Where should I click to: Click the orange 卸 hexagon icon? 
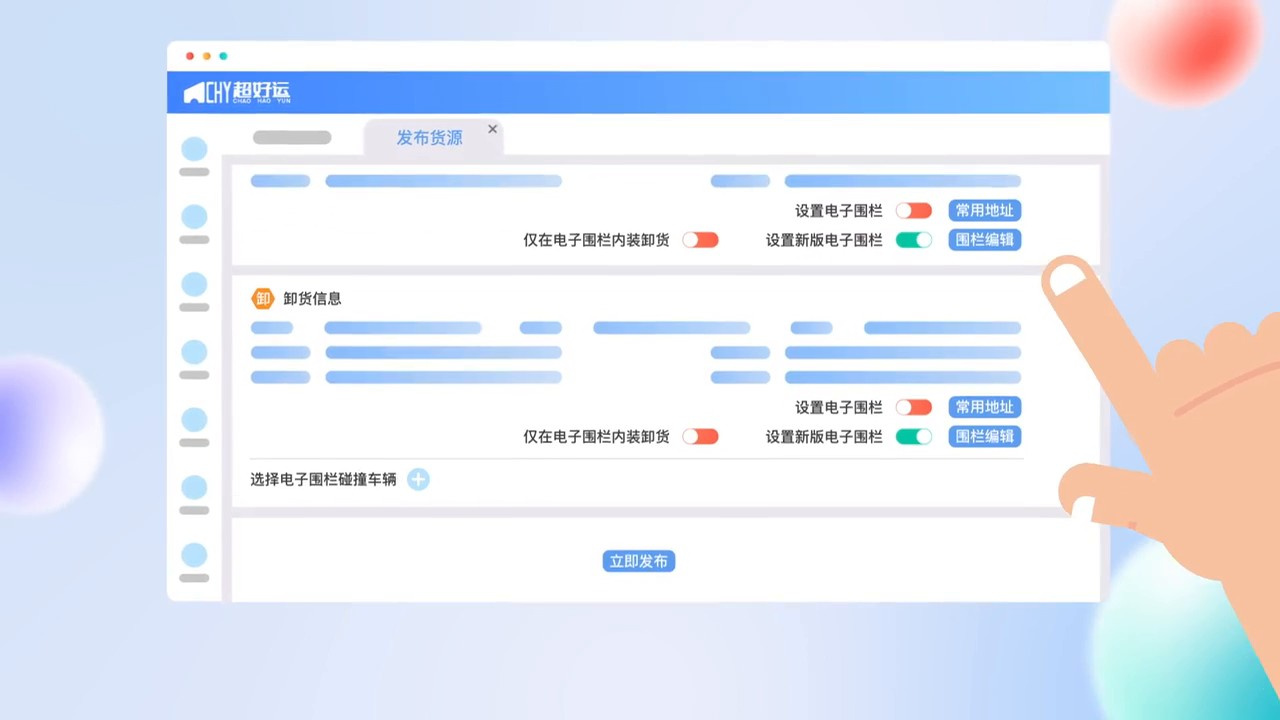click(262, 298)
